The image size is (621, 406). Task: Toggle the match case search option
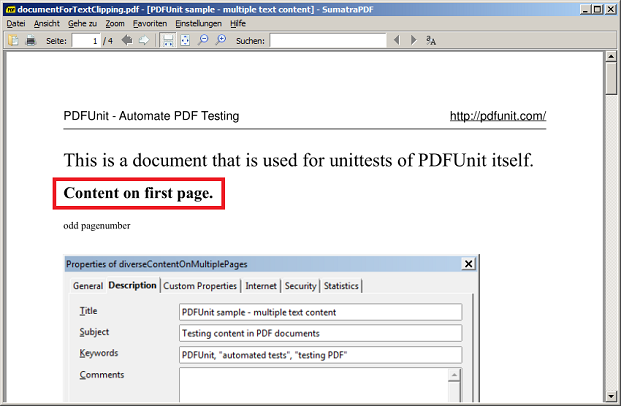tap(431, 40)
